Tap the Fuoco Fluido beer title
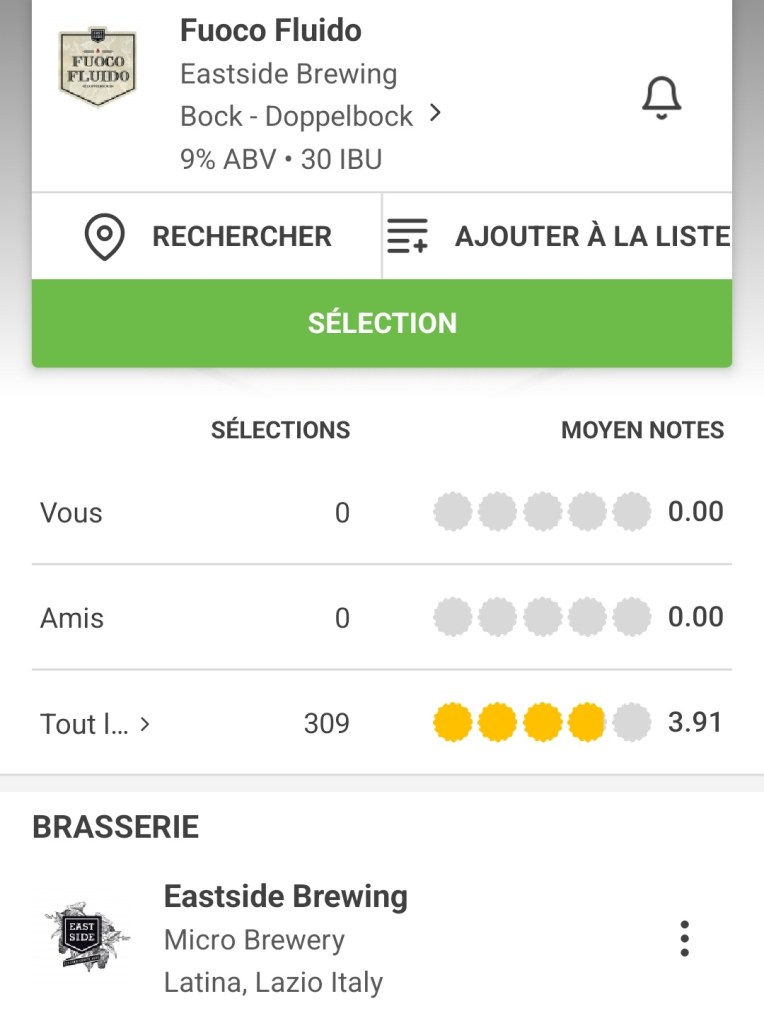Screen dimensions: 764x1023 [270, 31]
